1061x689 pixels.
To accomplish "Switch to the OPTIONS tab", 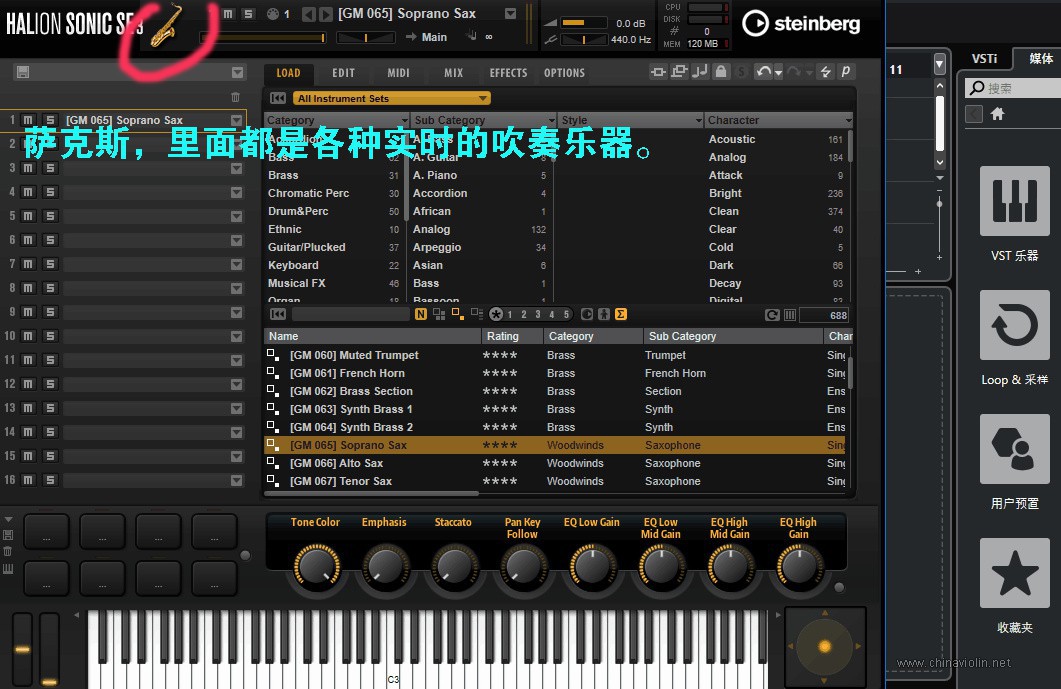I will point(564,72).
